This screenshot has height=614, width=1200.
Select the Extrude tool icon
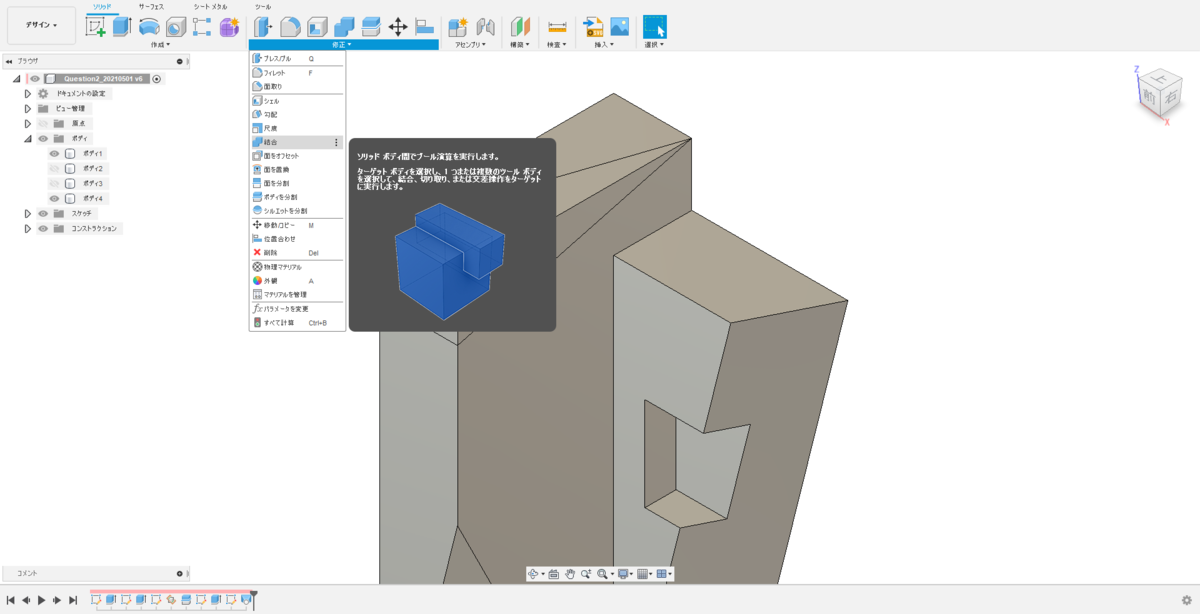coord(122,27)
